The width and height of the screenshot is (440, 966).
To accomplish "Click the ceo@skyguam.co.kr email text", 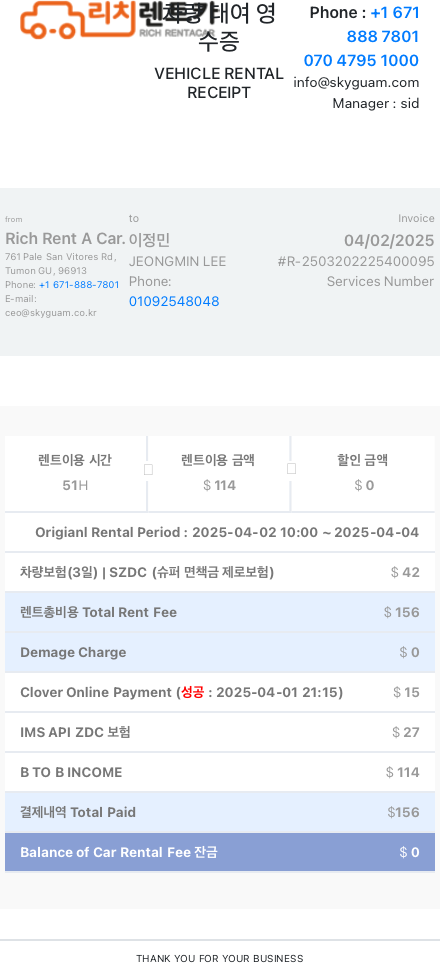I will [x=51, y=313].
